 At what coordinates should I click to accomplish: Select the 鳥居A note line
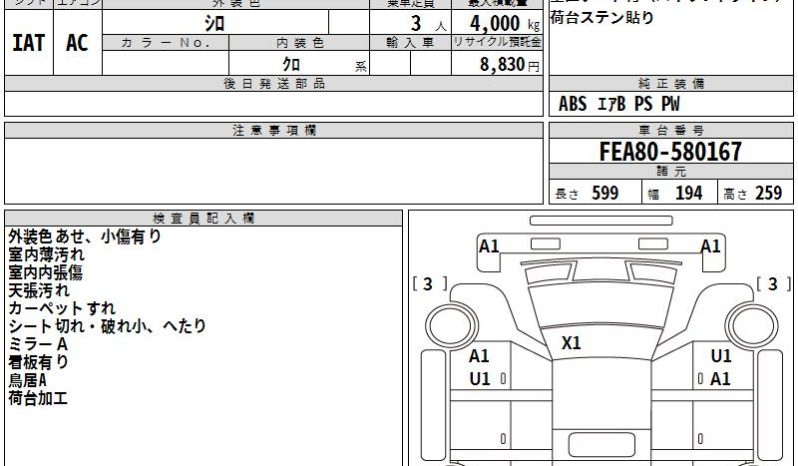tap(27, 380)
